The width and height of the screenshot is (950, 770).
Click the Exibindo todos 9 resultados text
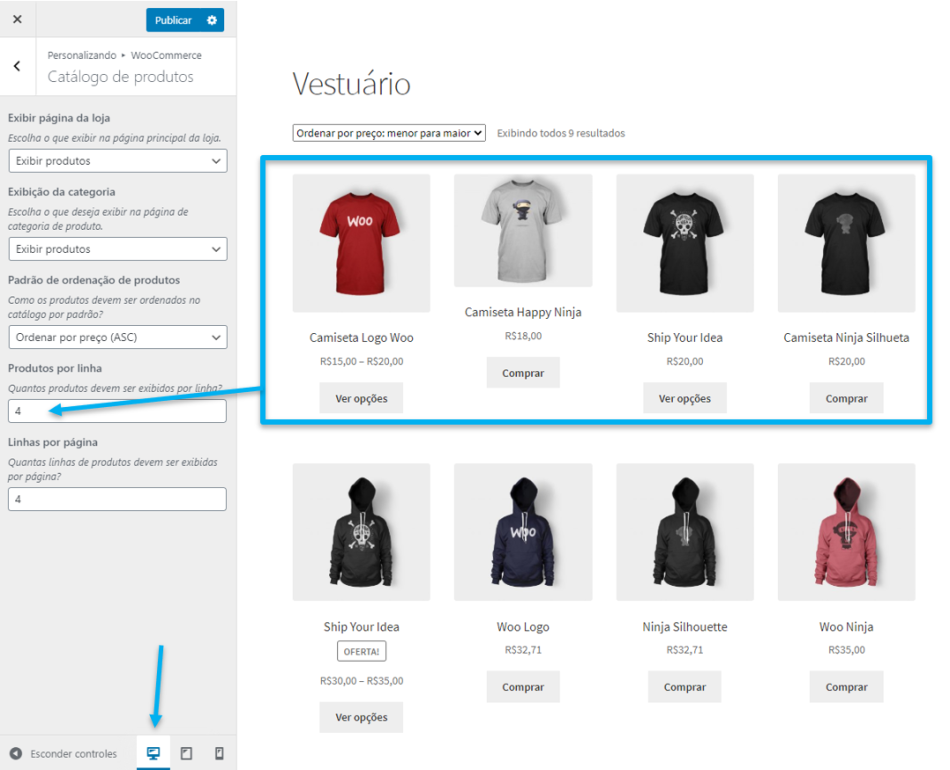click(561, 133)
